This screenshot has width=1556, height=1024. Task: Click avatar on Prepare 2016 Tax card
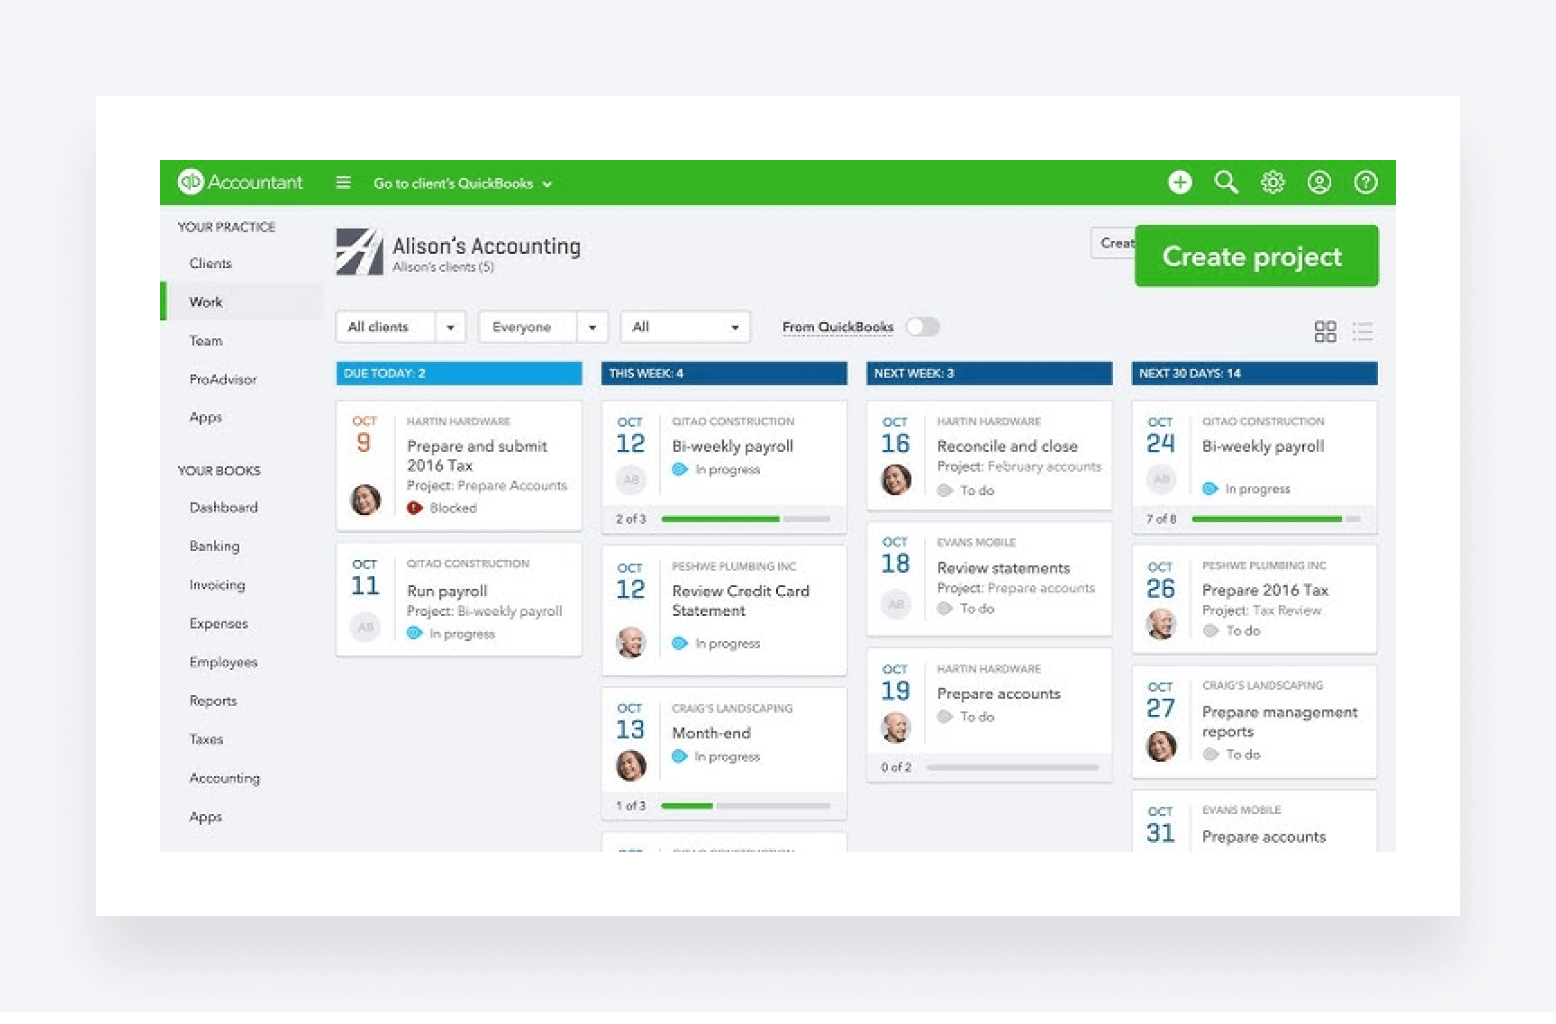point(1161,624)
